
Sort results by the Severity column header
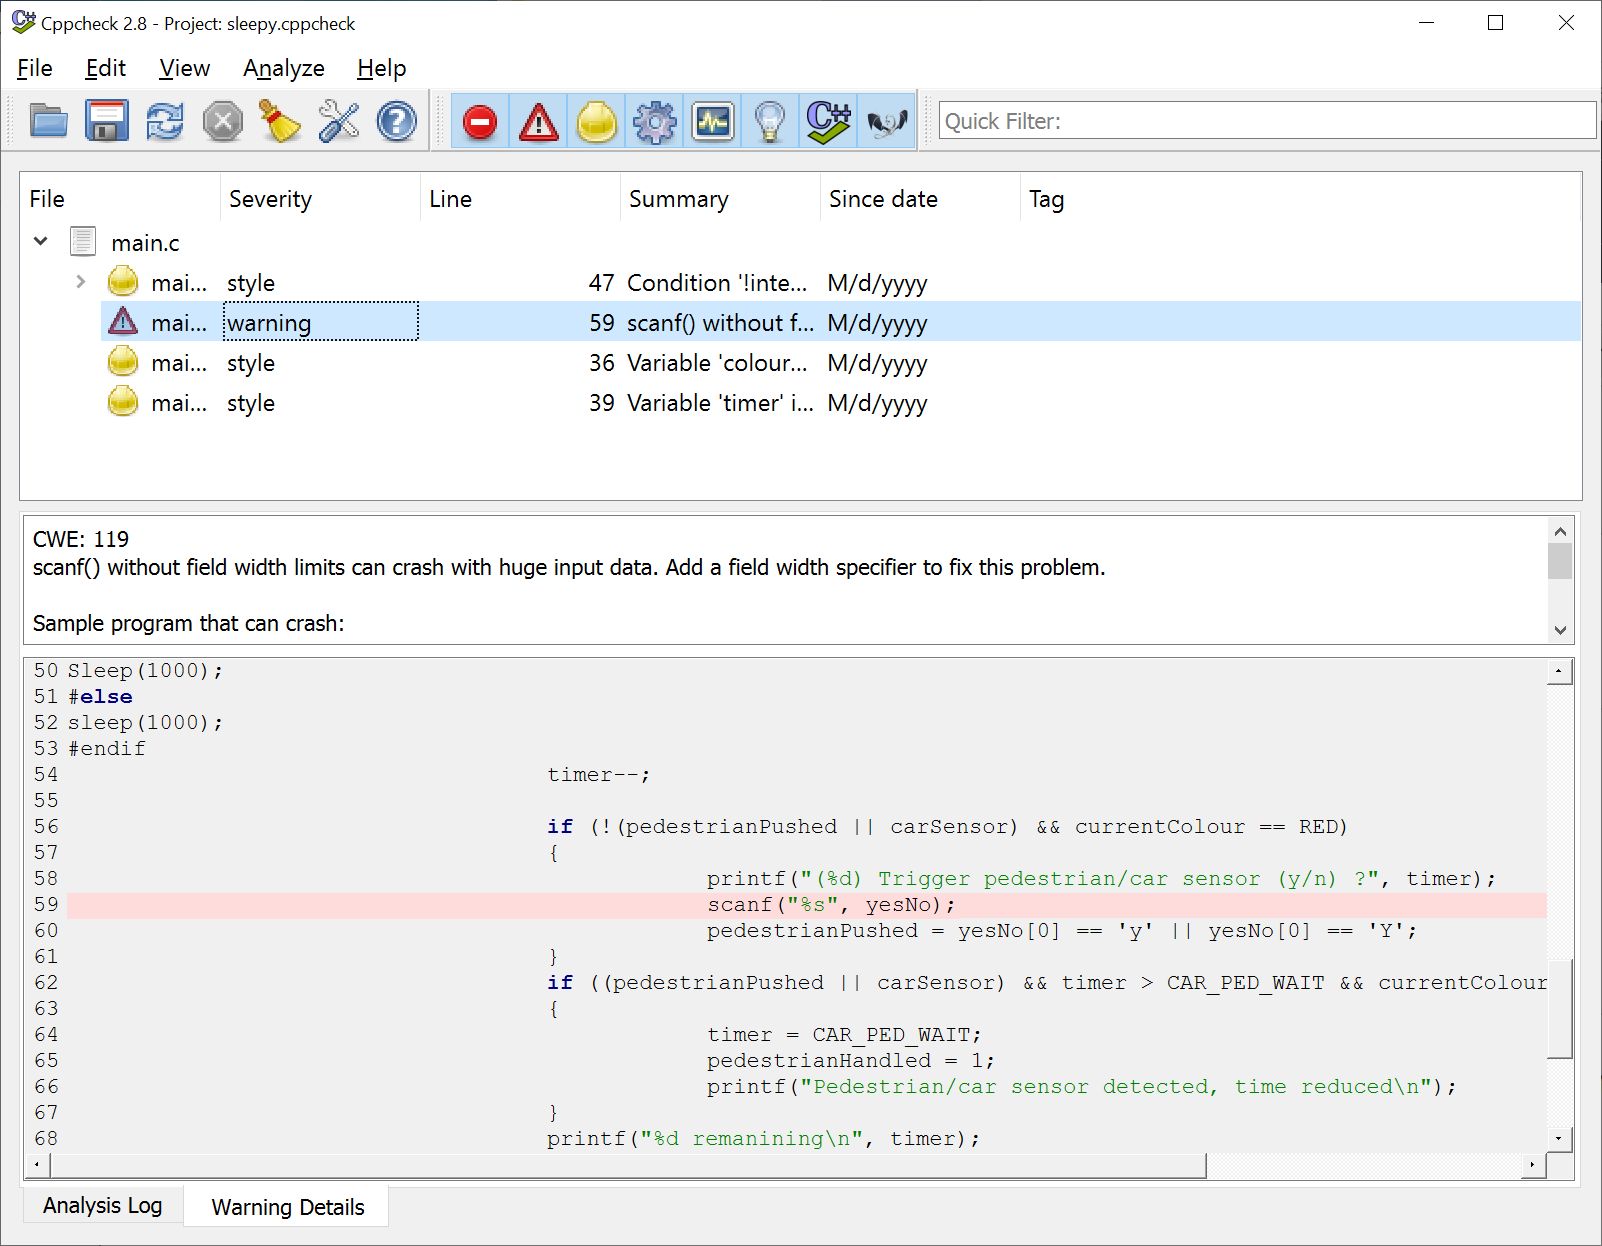click(x=320, y=199)
